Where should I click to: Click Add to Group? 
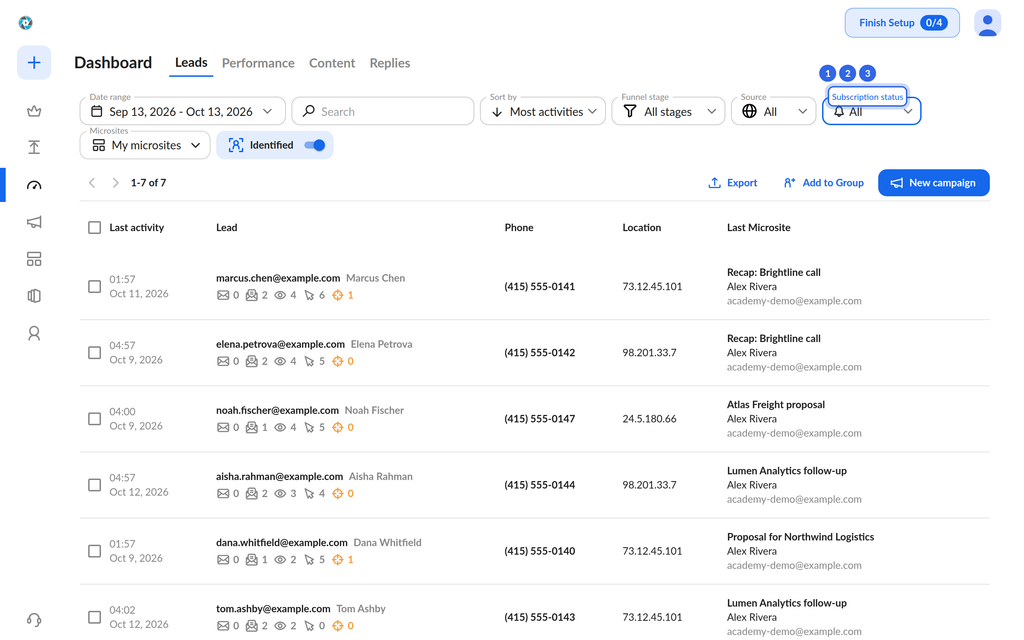pyautogui.click(x=824, y=183)
